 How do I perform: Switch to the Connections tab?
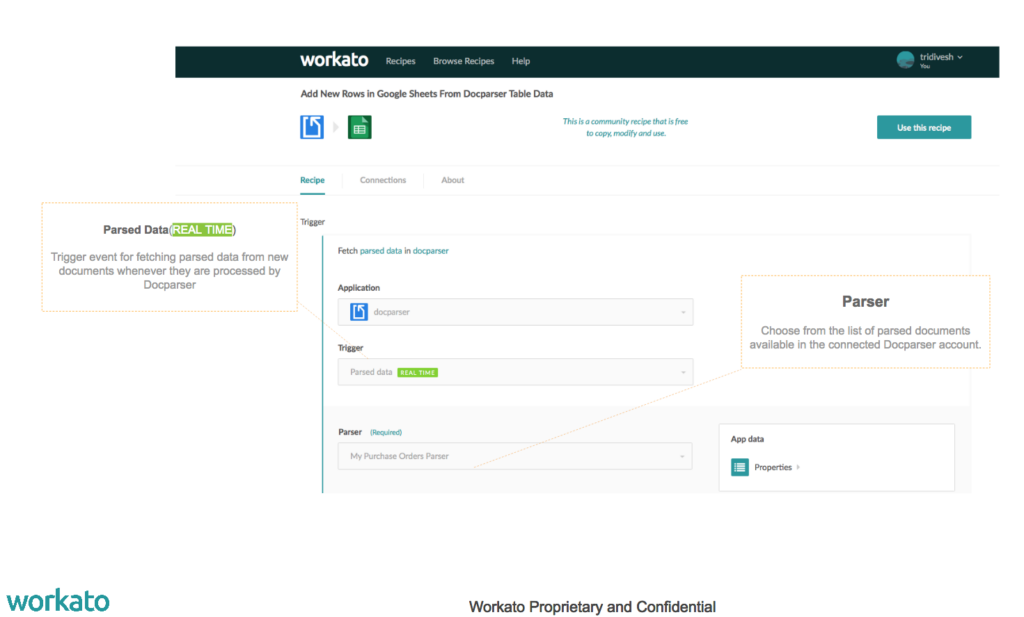[x=383, y=180]
